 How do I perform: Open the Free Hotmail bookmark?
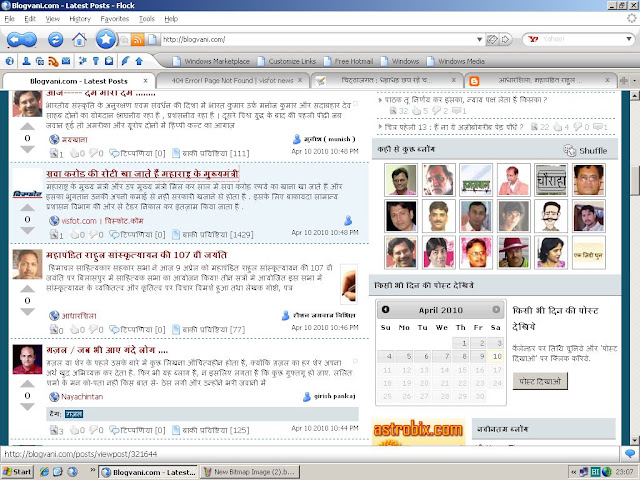pos(349,61)
